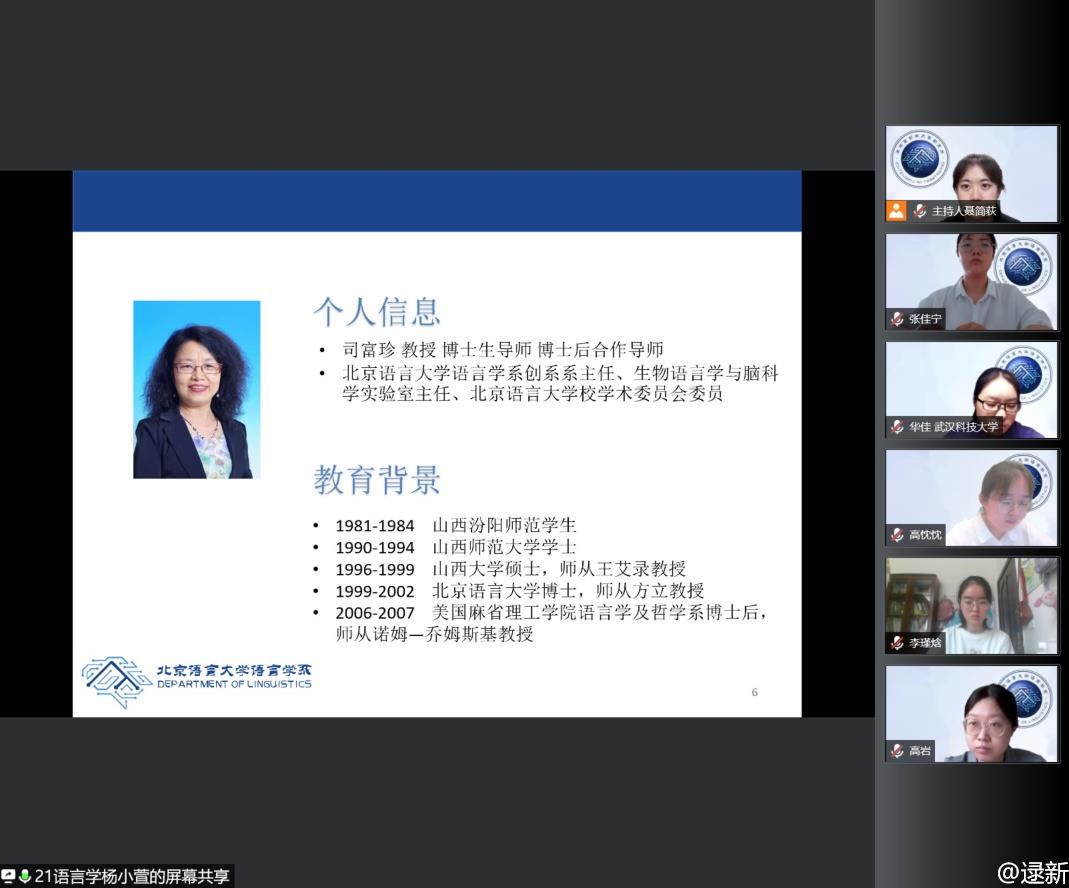Select host 聂简荻's video thumbnail
The width and height of the screenshot is (1069, 888).
pos(972,165)
